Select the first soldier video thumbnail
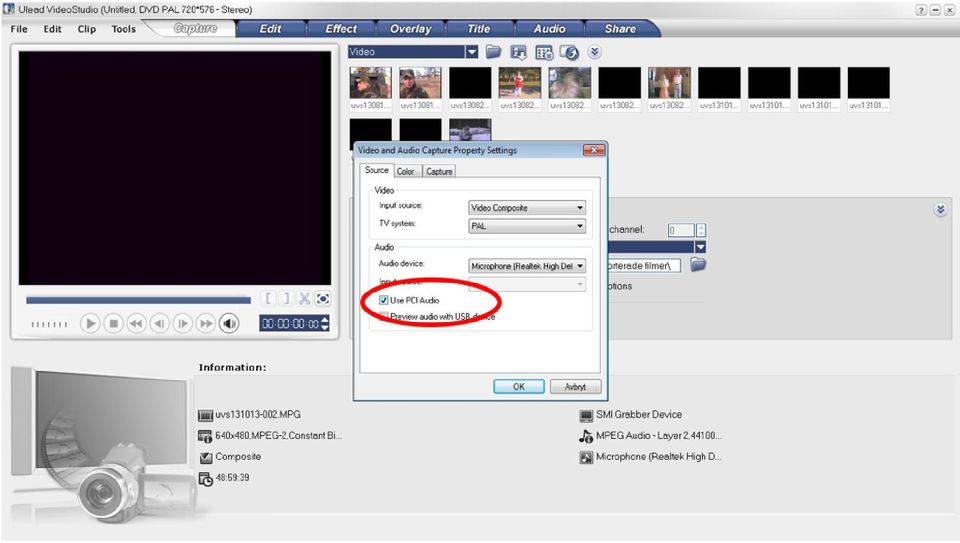This screenshot has width=960, height=543. point(370,83)
